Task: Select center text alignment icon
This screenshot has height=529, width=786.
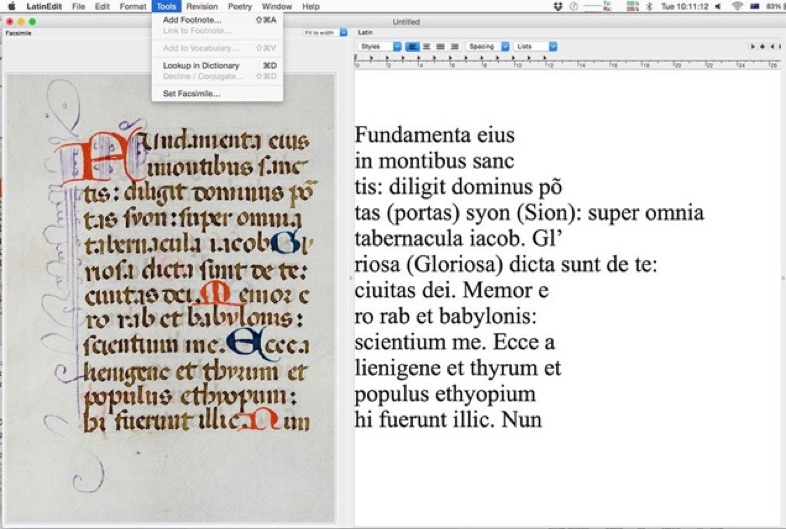Action: [x=427, y=47]
